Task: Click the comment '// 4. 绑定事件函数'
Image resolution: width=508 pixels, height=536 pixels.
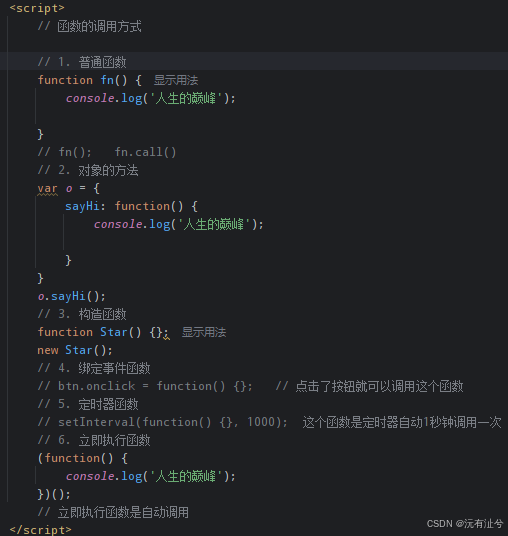Action: (94, 368)
